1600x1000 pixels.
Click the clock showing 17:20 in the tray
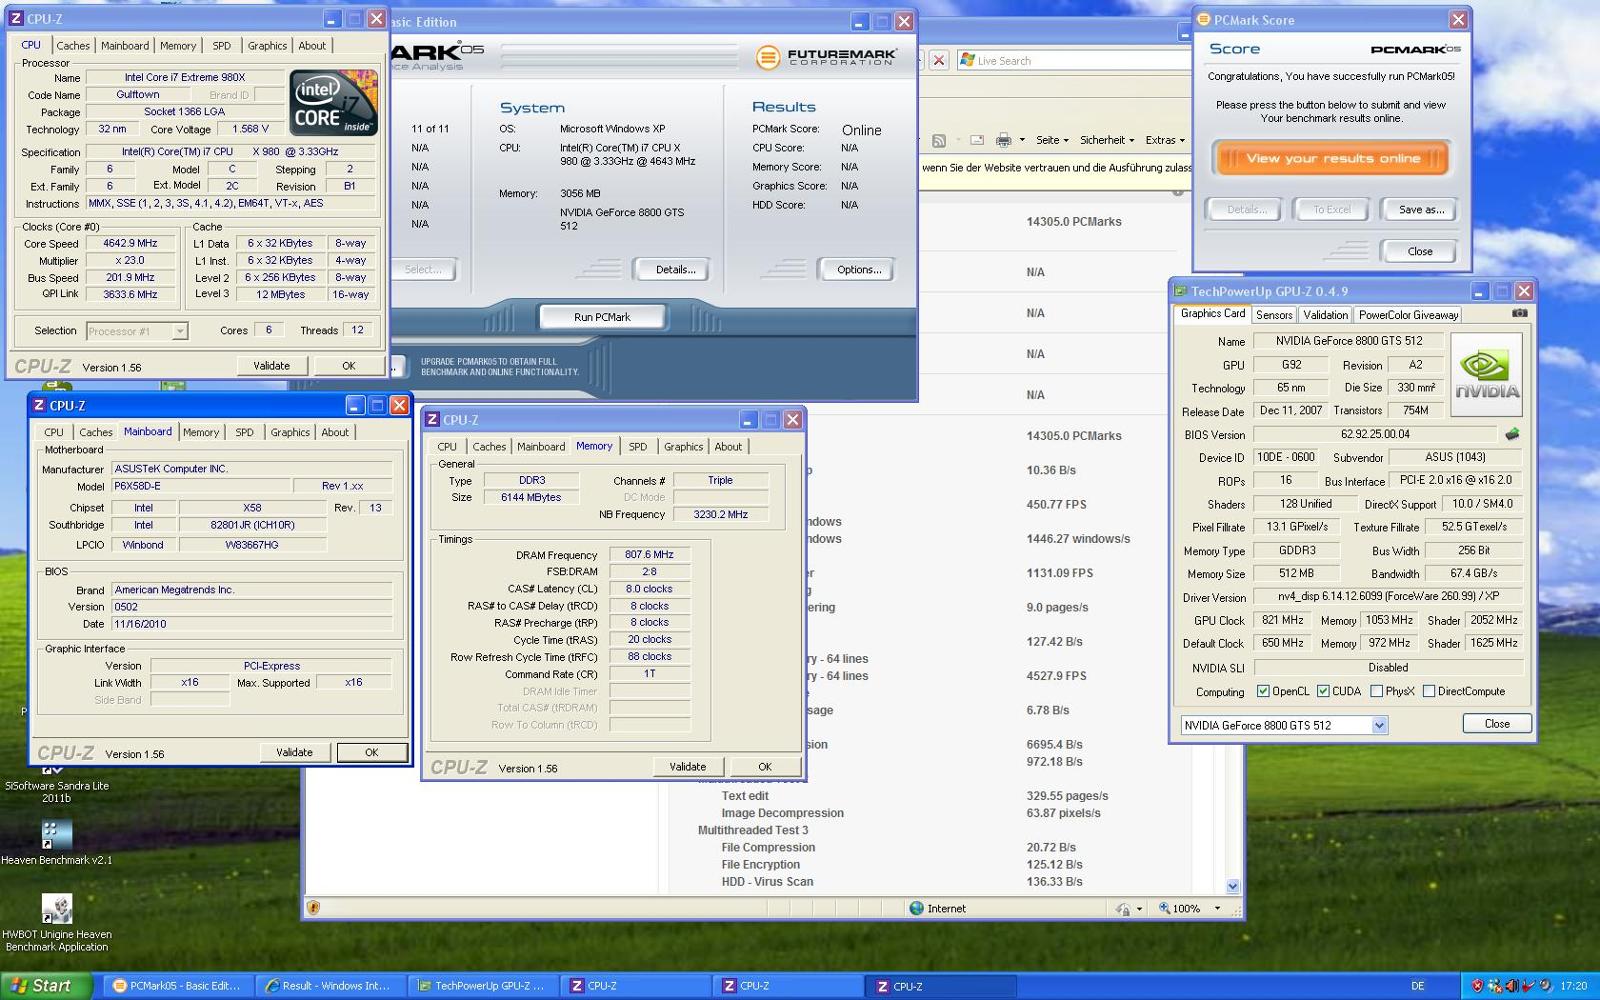(x=1573, y=986)
